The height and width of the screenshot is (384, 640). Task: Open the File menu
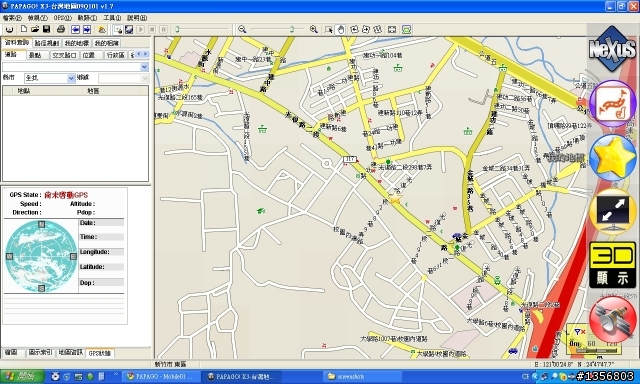point(12,18)
